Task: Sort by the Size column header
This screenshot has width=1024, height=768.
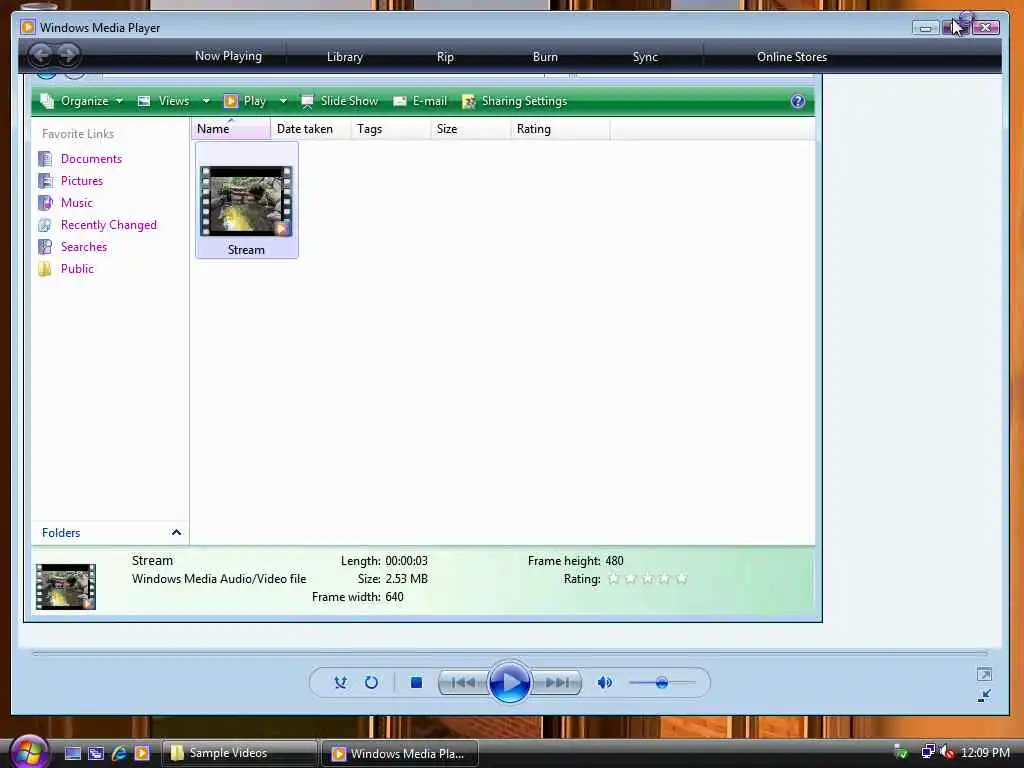Action: (470, 129)
